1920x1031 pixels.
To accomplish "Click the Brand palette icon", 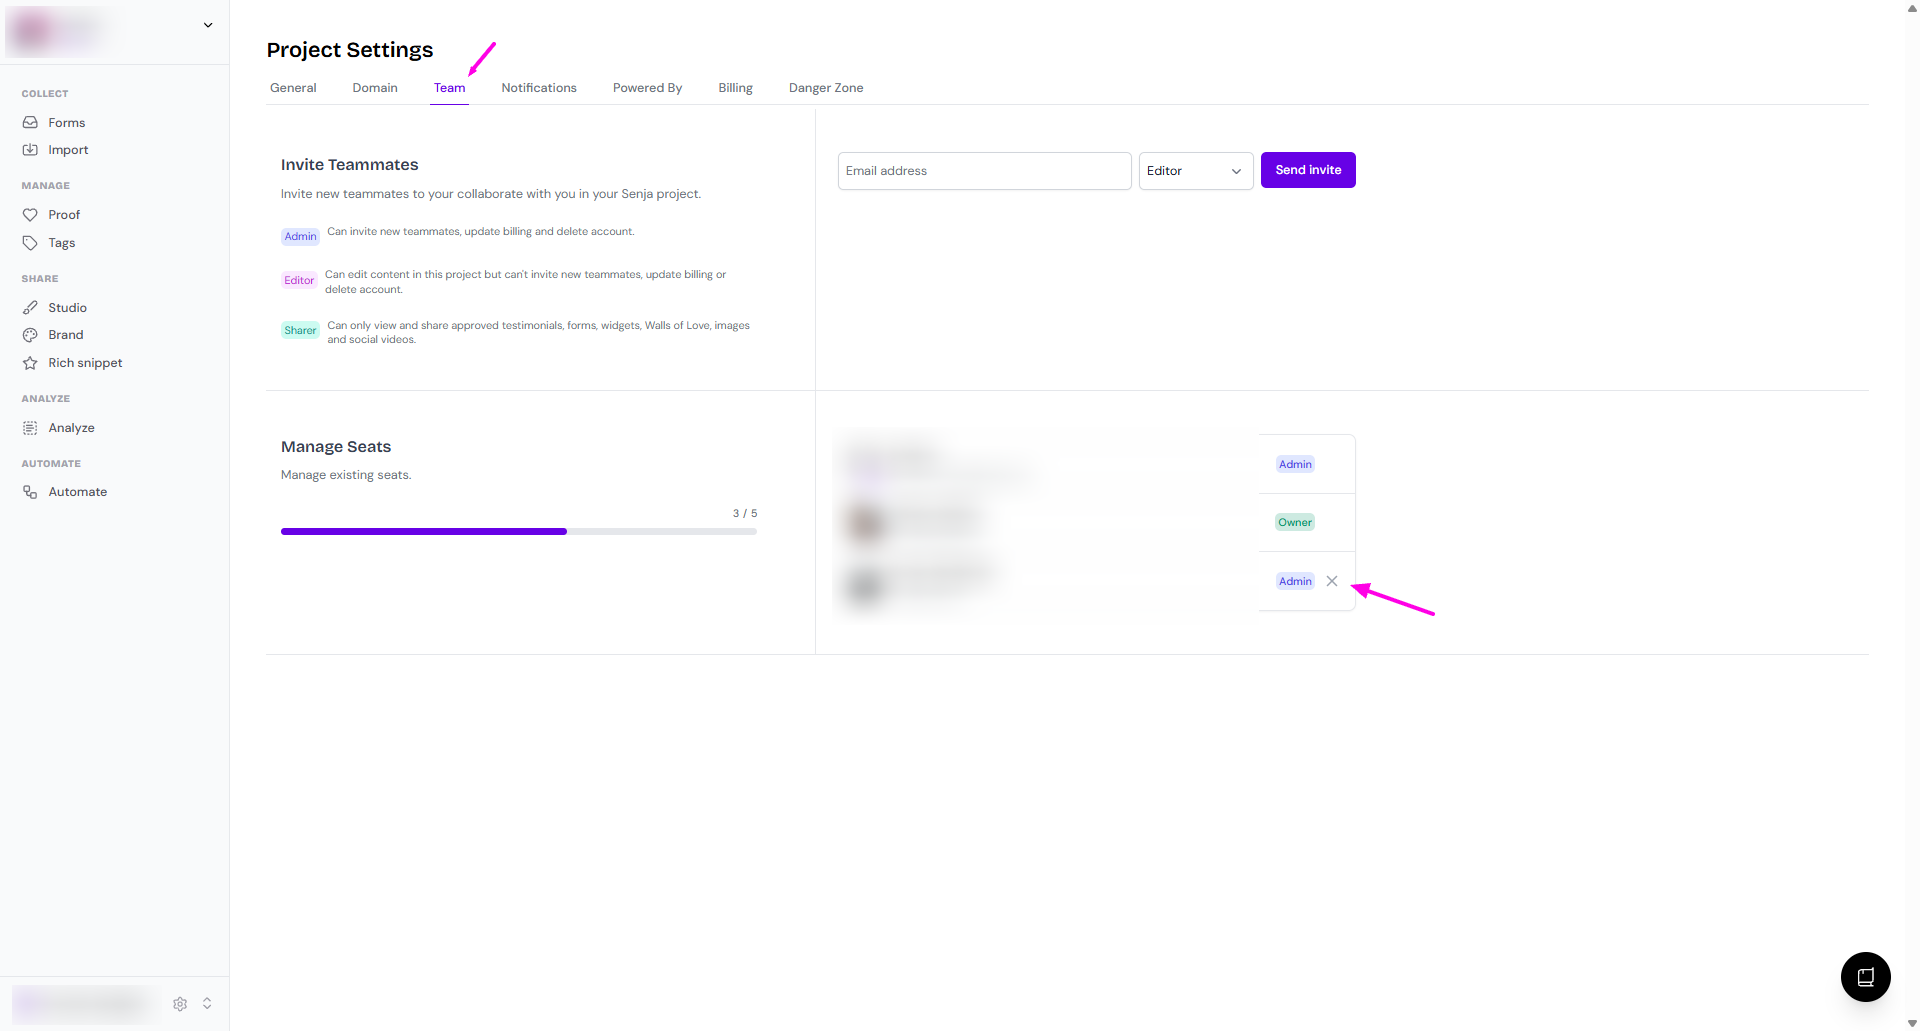I will click(30, 335).
